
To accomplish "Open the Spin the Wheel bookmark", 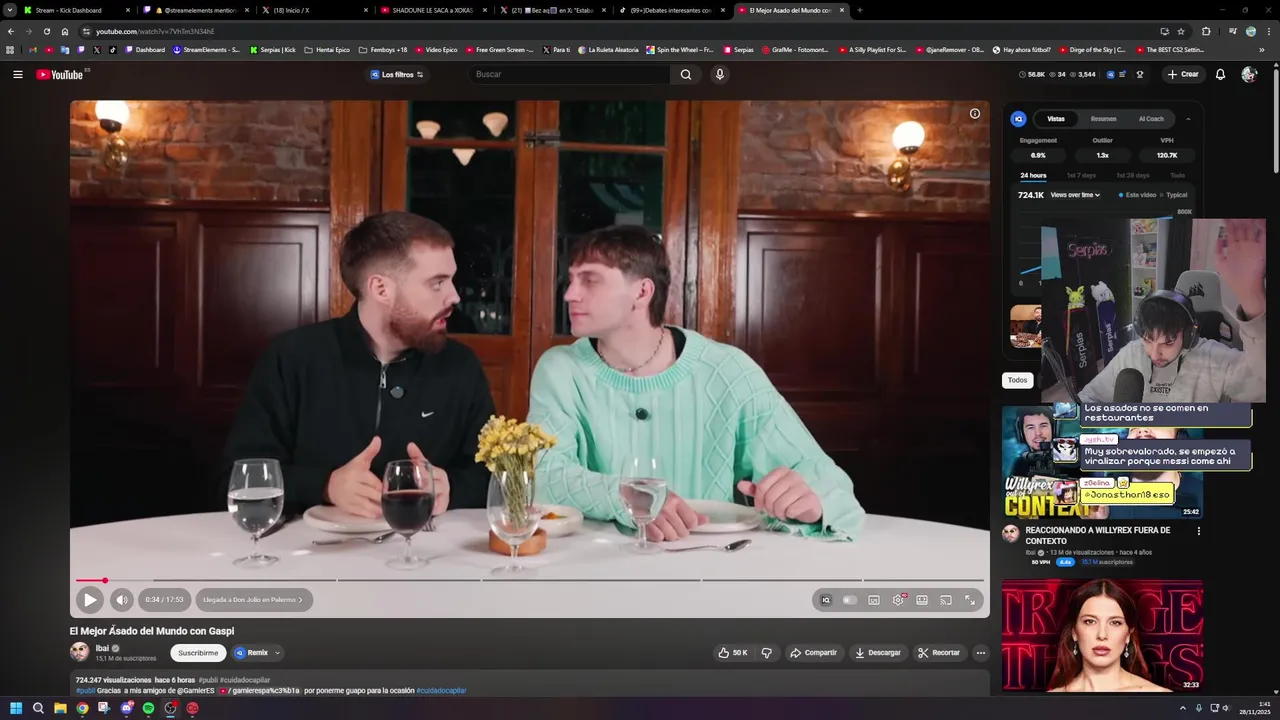I will (679, 49).
